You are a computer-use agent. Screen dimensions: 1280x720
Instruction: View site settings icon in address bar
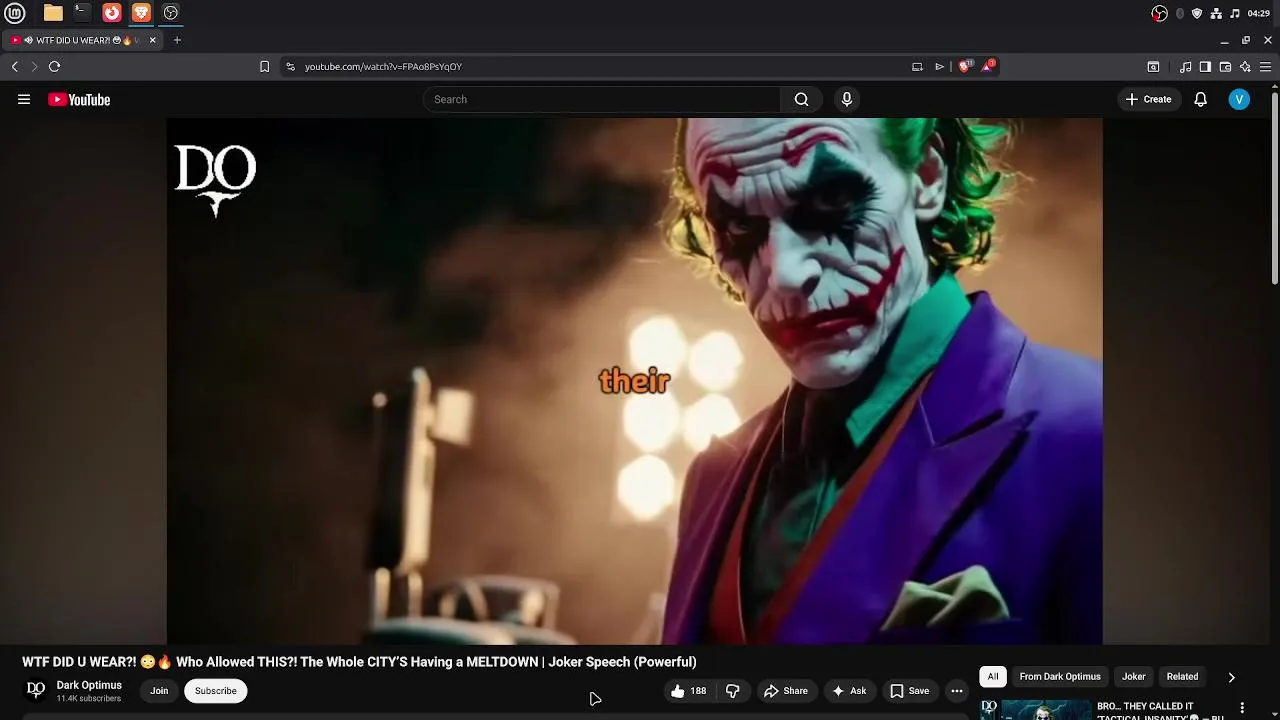(290, 66)
